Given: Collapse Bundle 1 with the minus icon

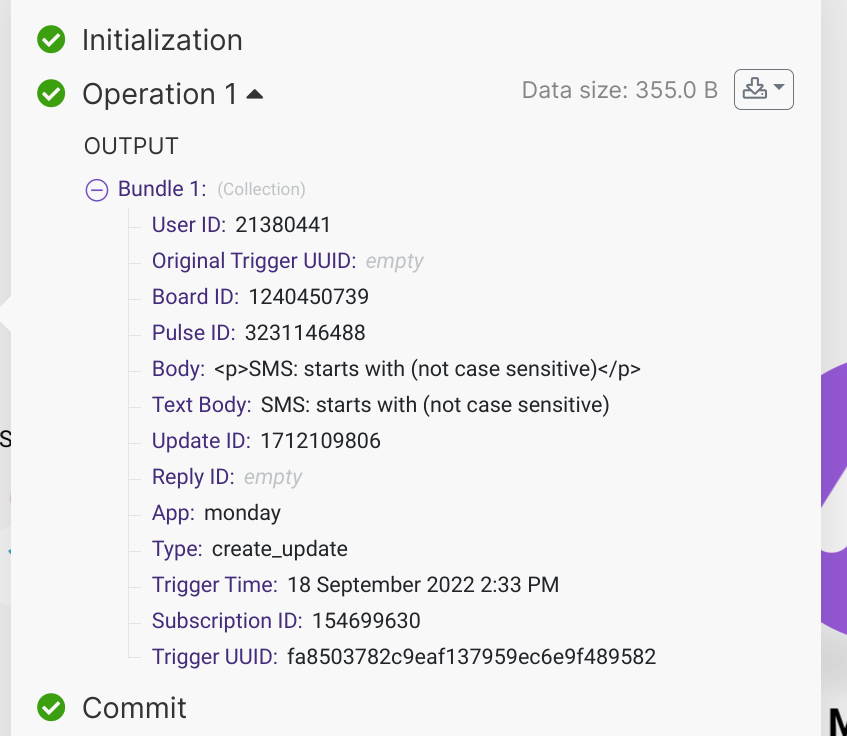Looking at the screenshot, I should click(97, 190).
